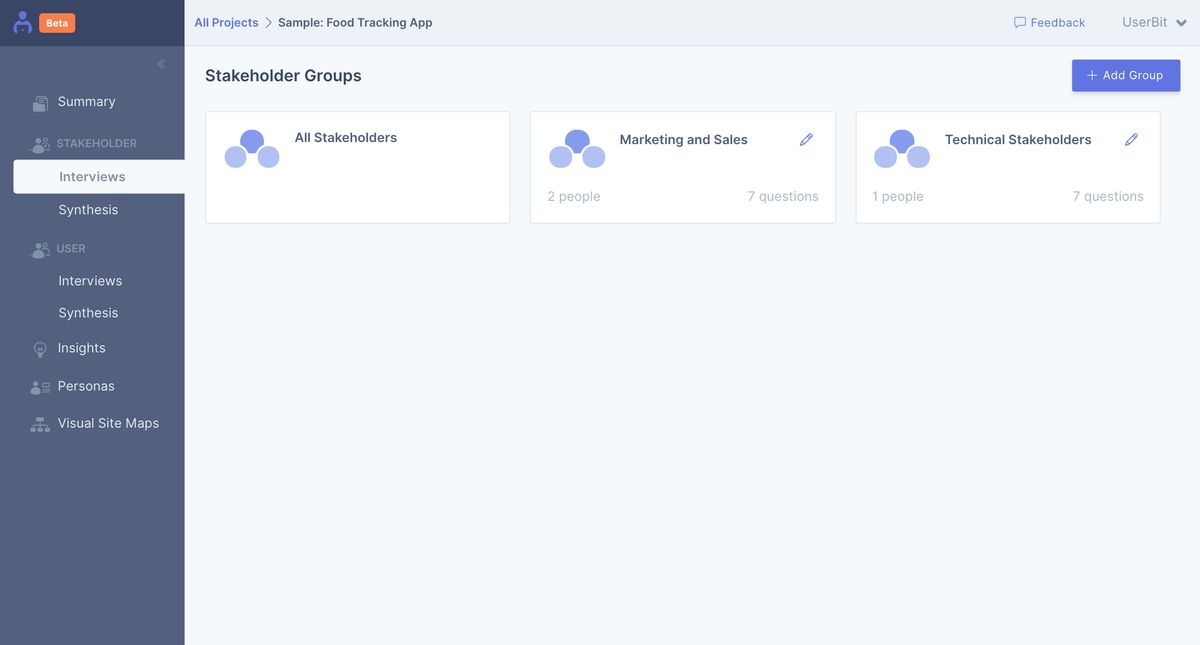Viewport: 1200px width, 645px height.
Task: Open Synthesis under the USER section
Action: coord(88,312)
